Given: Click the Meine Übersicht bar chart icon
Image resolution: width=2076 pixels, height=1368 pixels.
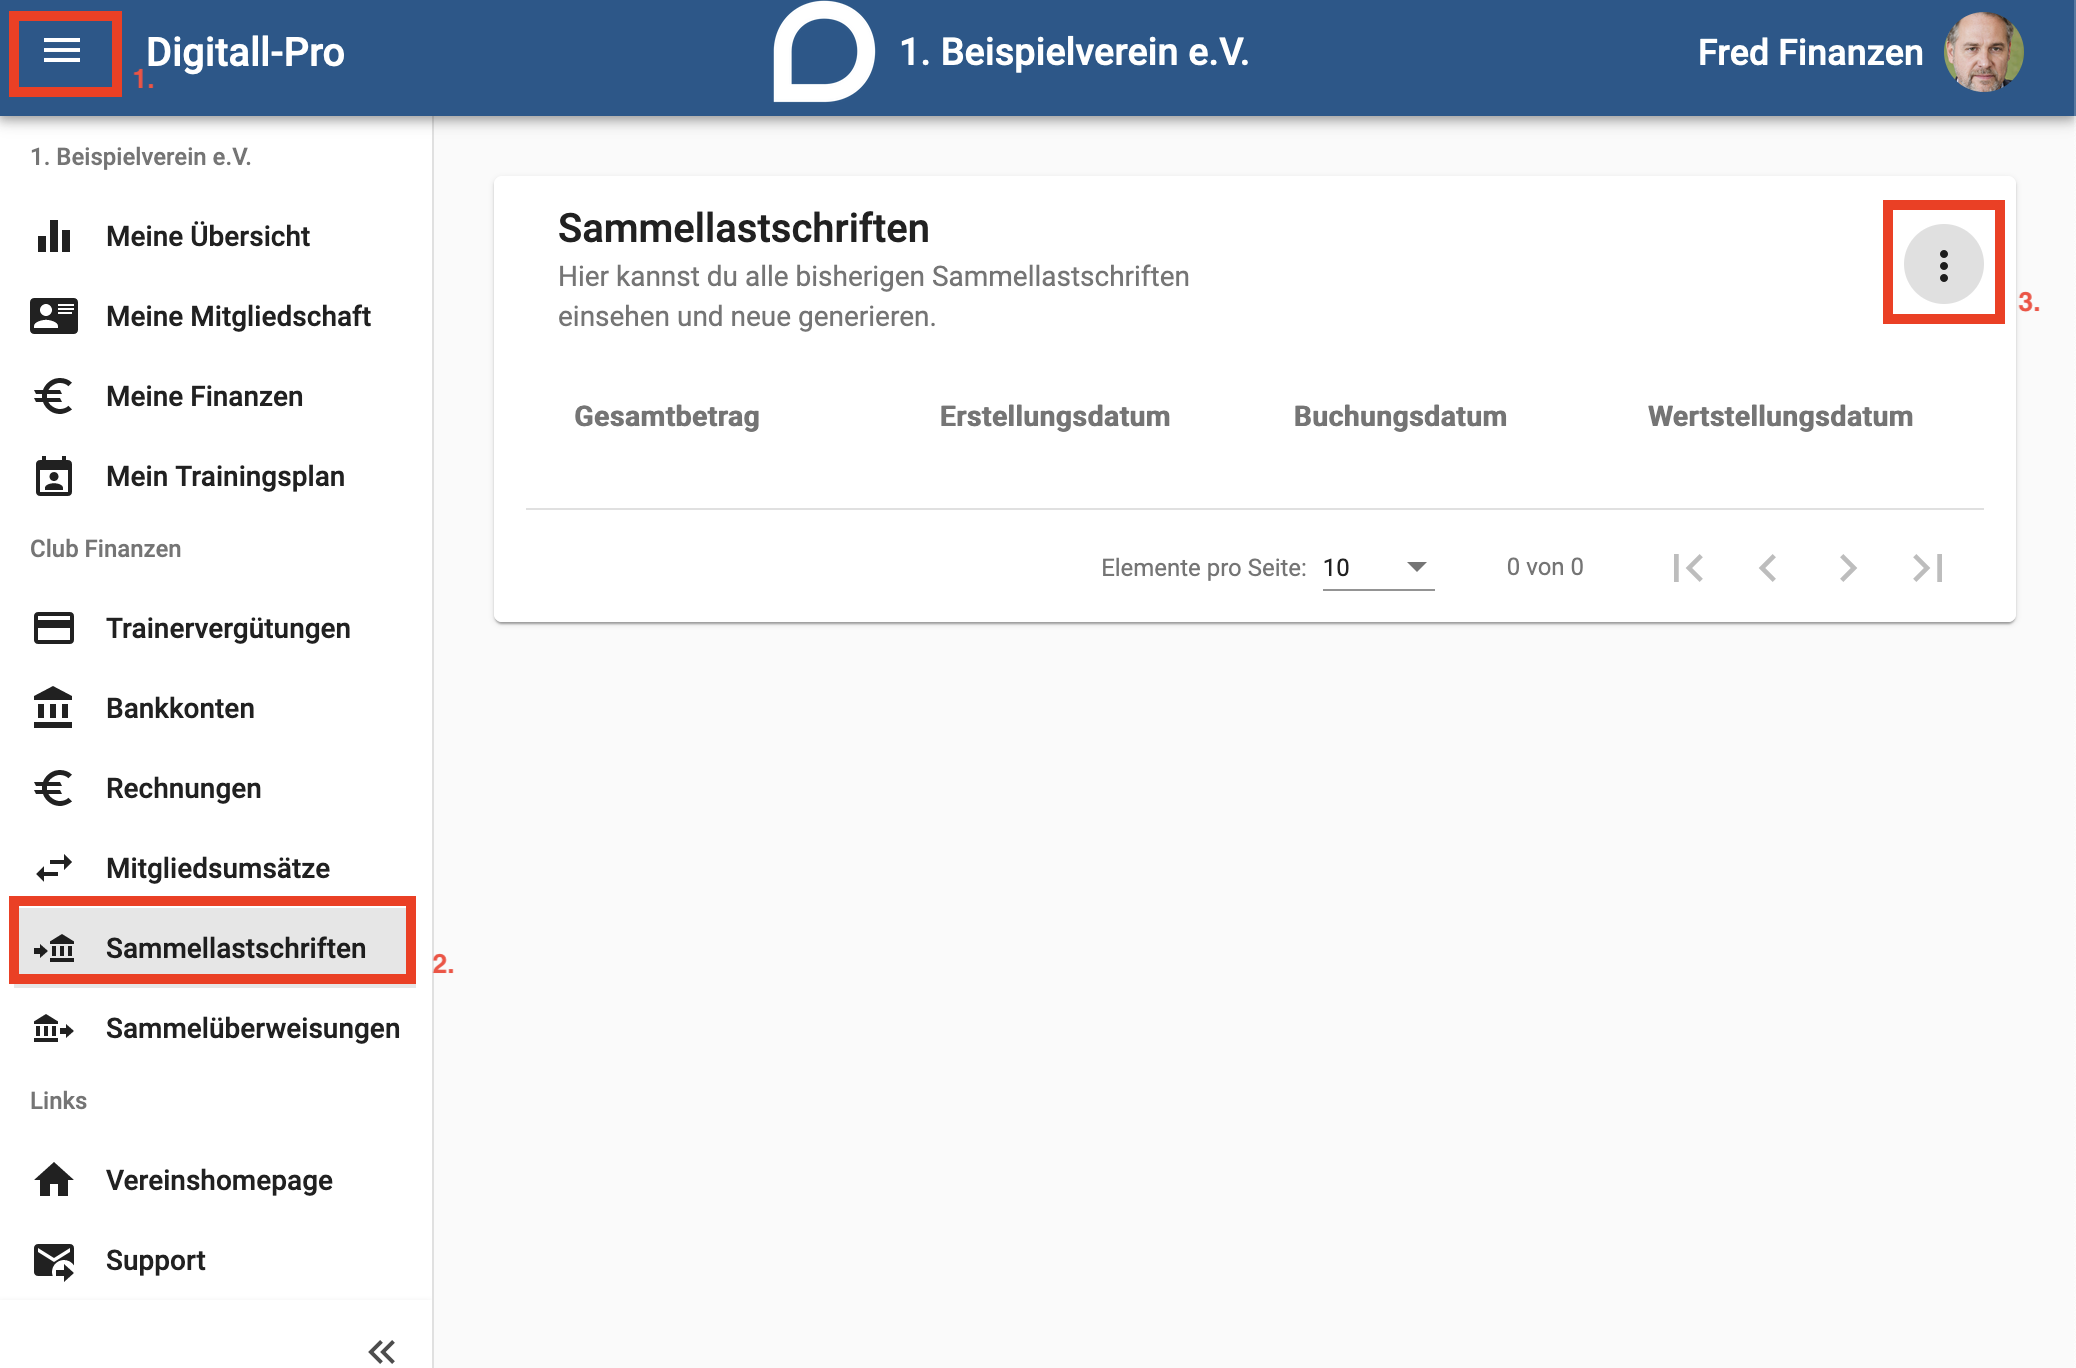Looking at the screenshot, I should click(54, 236).
